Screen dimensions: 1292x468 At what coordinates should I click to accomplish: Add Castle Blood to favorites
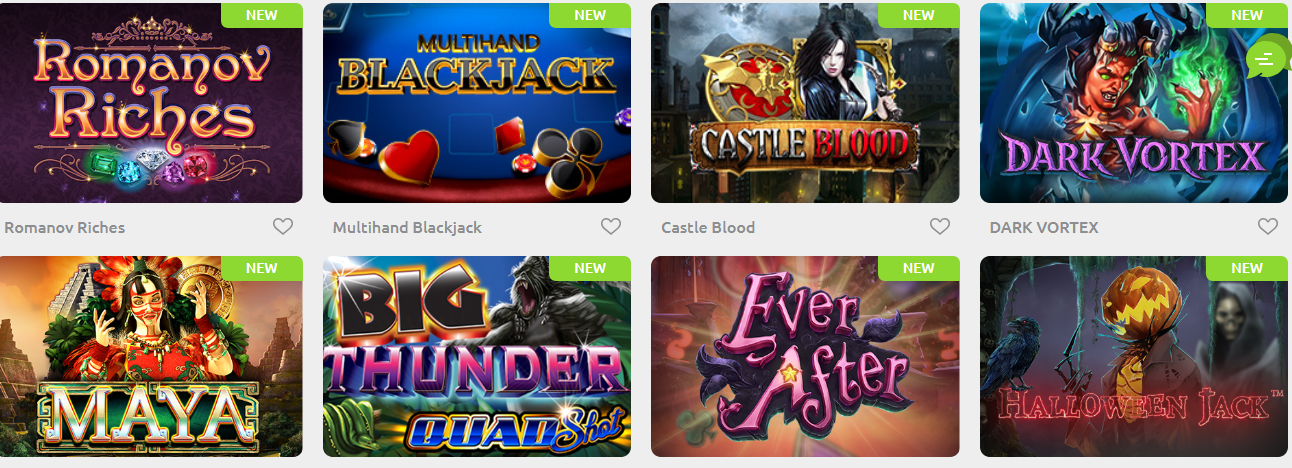point(940,227)
